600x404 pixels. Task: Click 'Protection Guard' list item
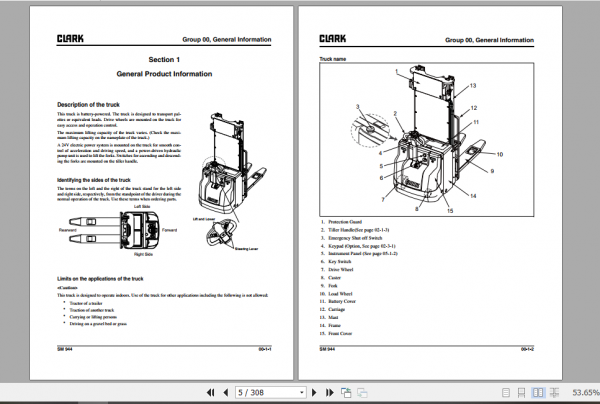tap(345, 222)
